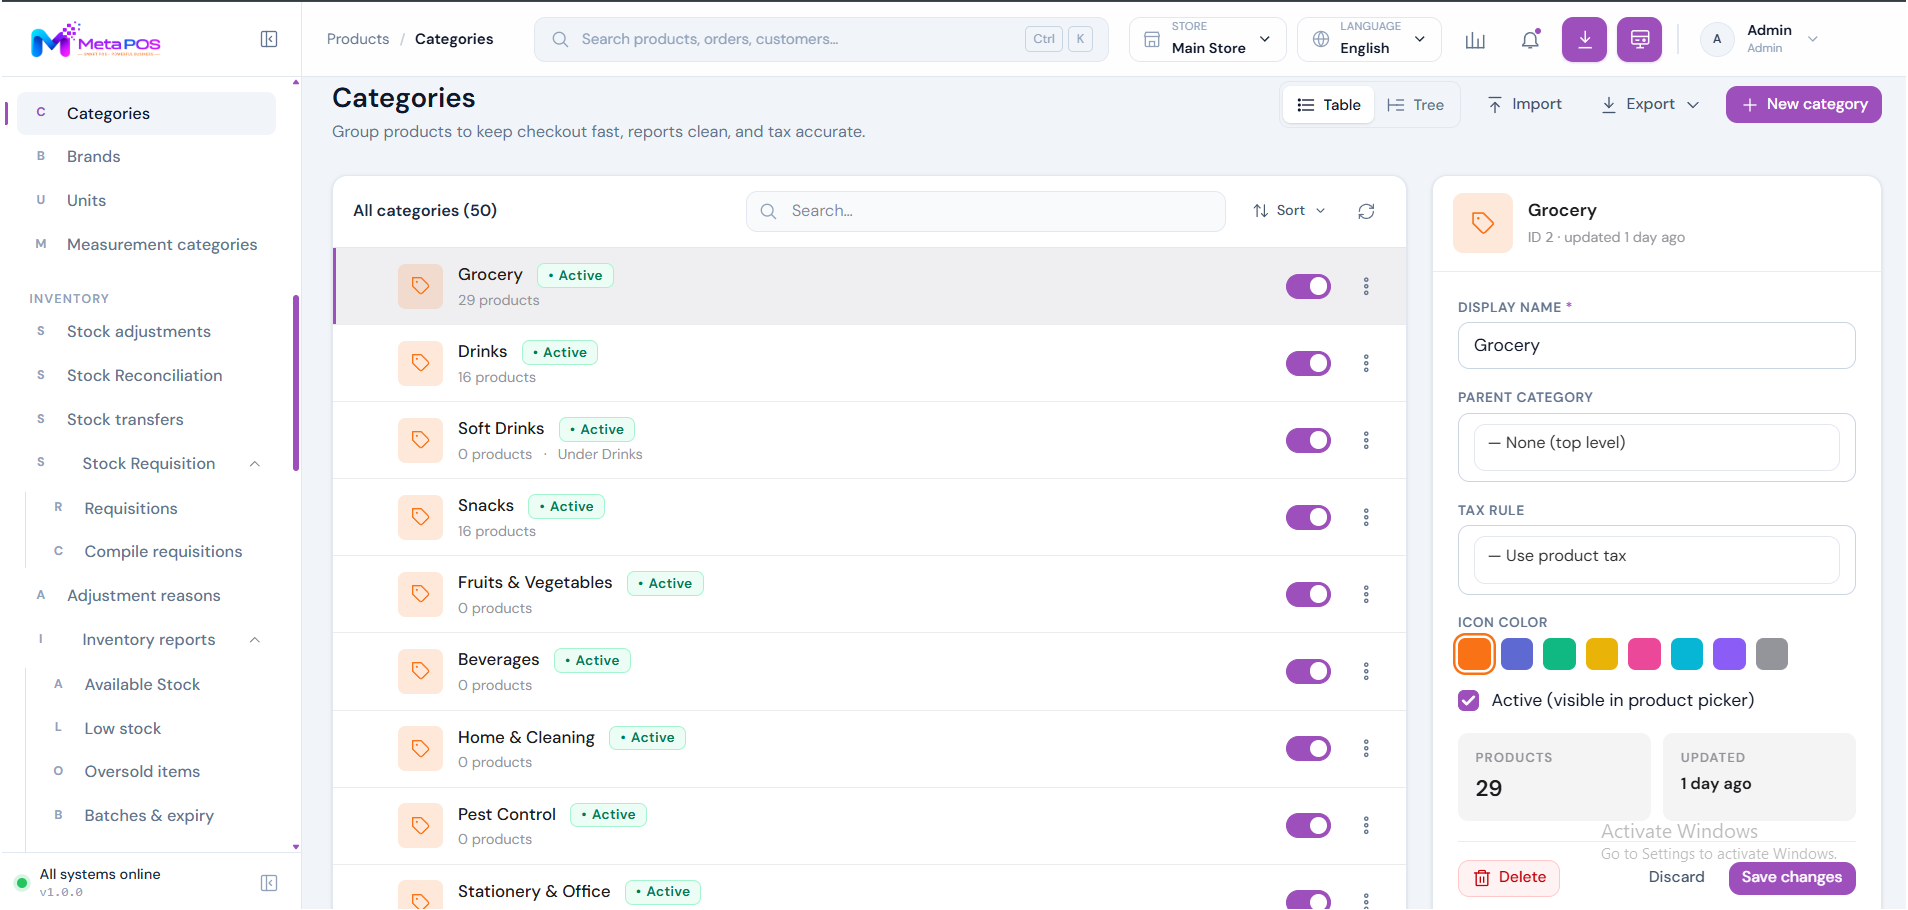
Task: Open more options for Soft Drinks row
Action: point(1366,440)
